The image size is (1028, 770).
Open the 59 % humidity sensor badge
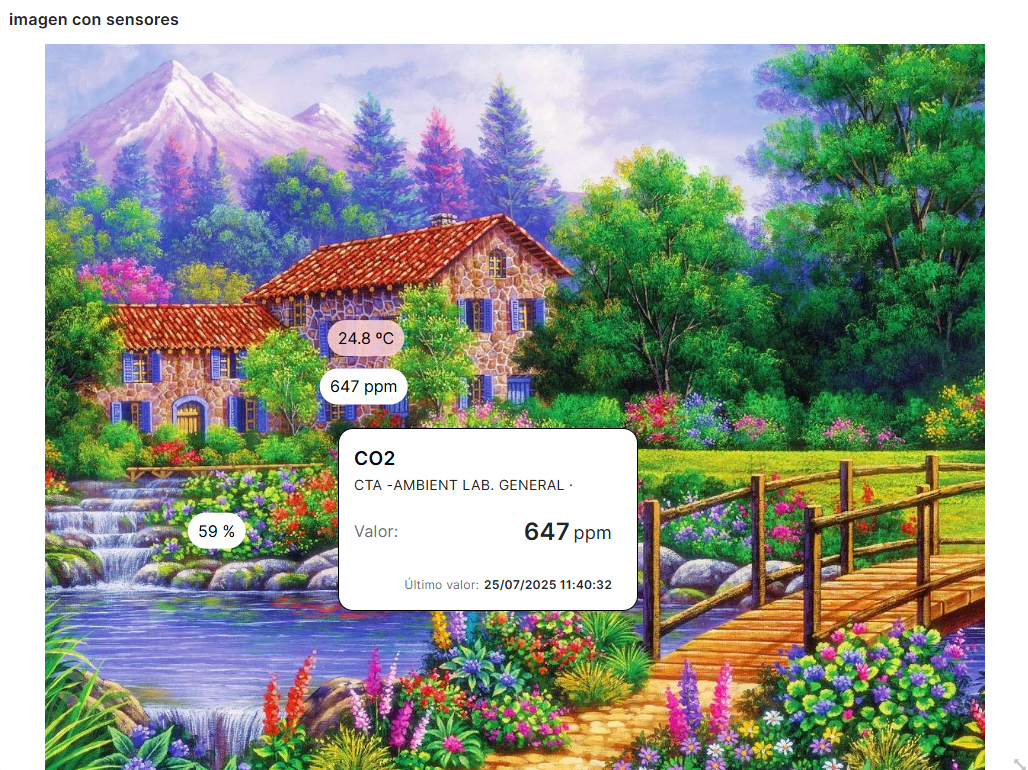pos(216,531)
